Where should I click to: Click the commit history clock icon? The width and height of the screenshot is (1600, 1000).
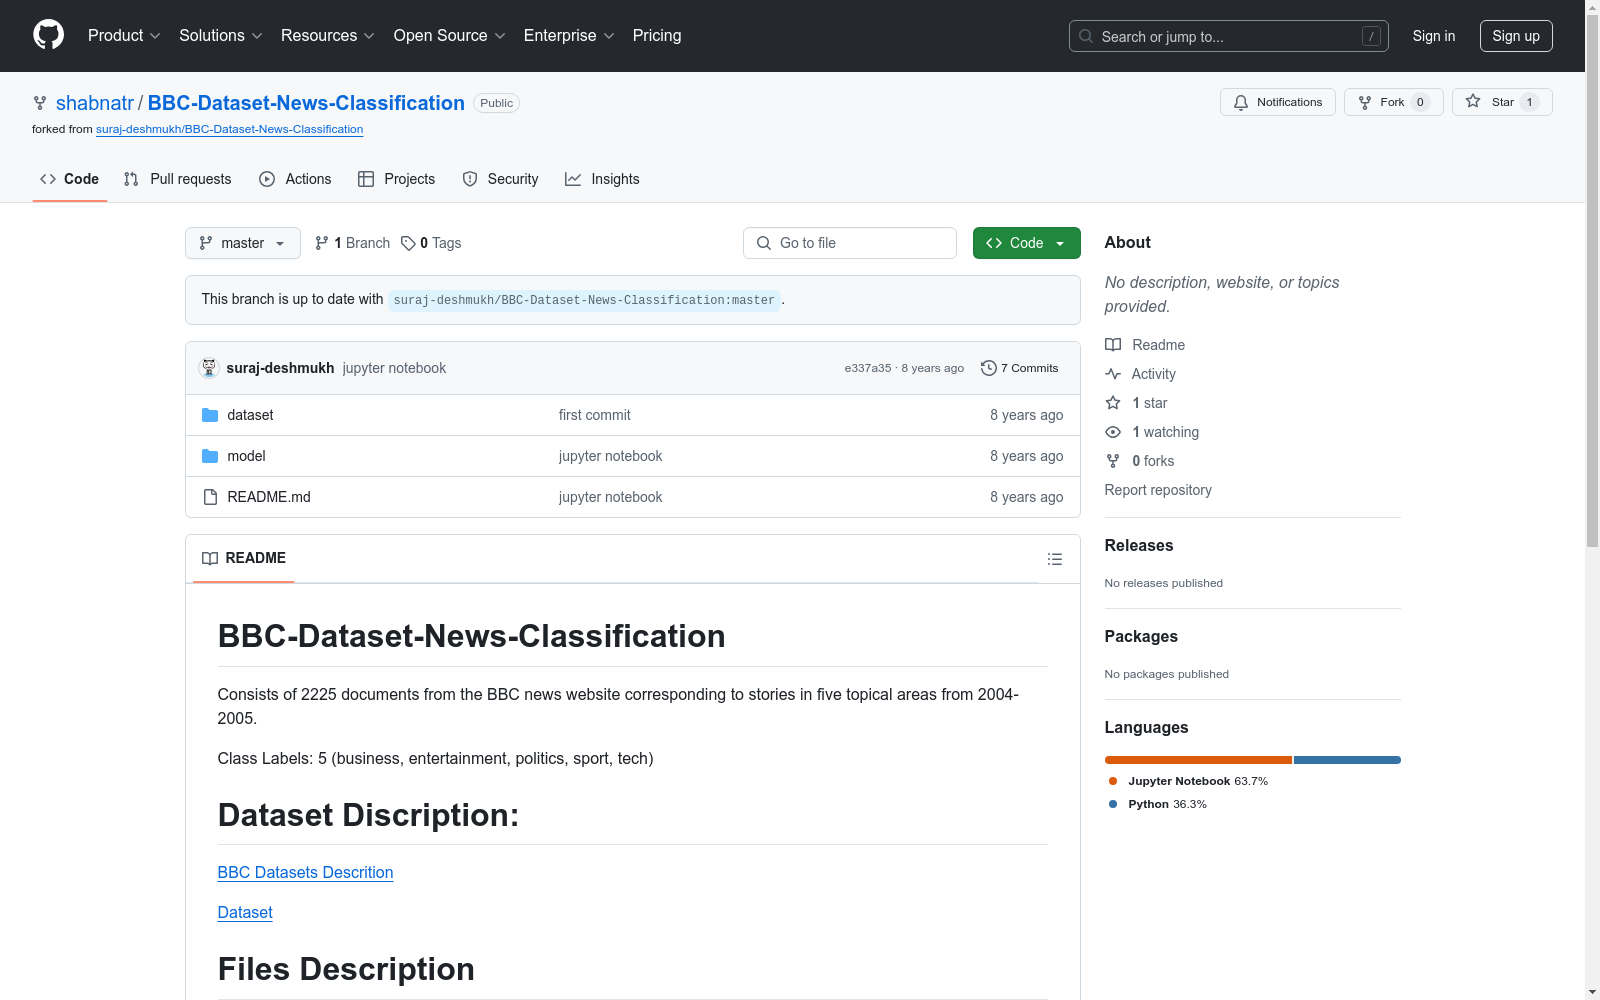[x=989, y=368]
